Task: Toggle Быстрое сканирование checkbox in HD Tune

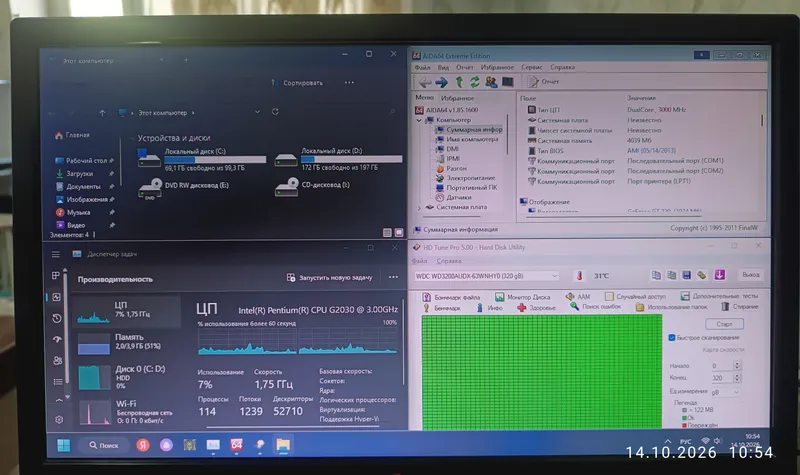Action: (671, 338)
